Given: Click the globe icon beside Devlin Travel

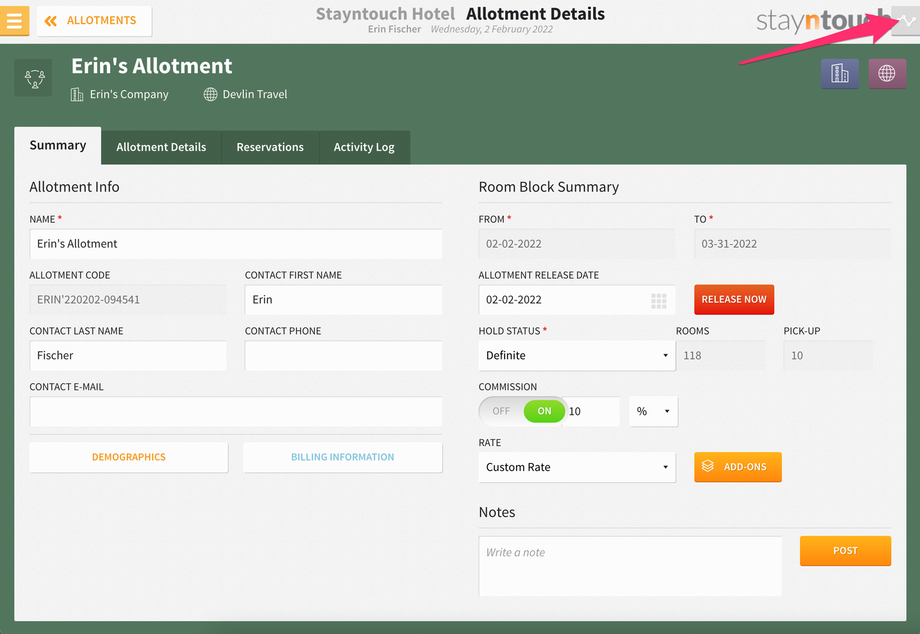Looking at the screenshot, I should pos(210,94).
